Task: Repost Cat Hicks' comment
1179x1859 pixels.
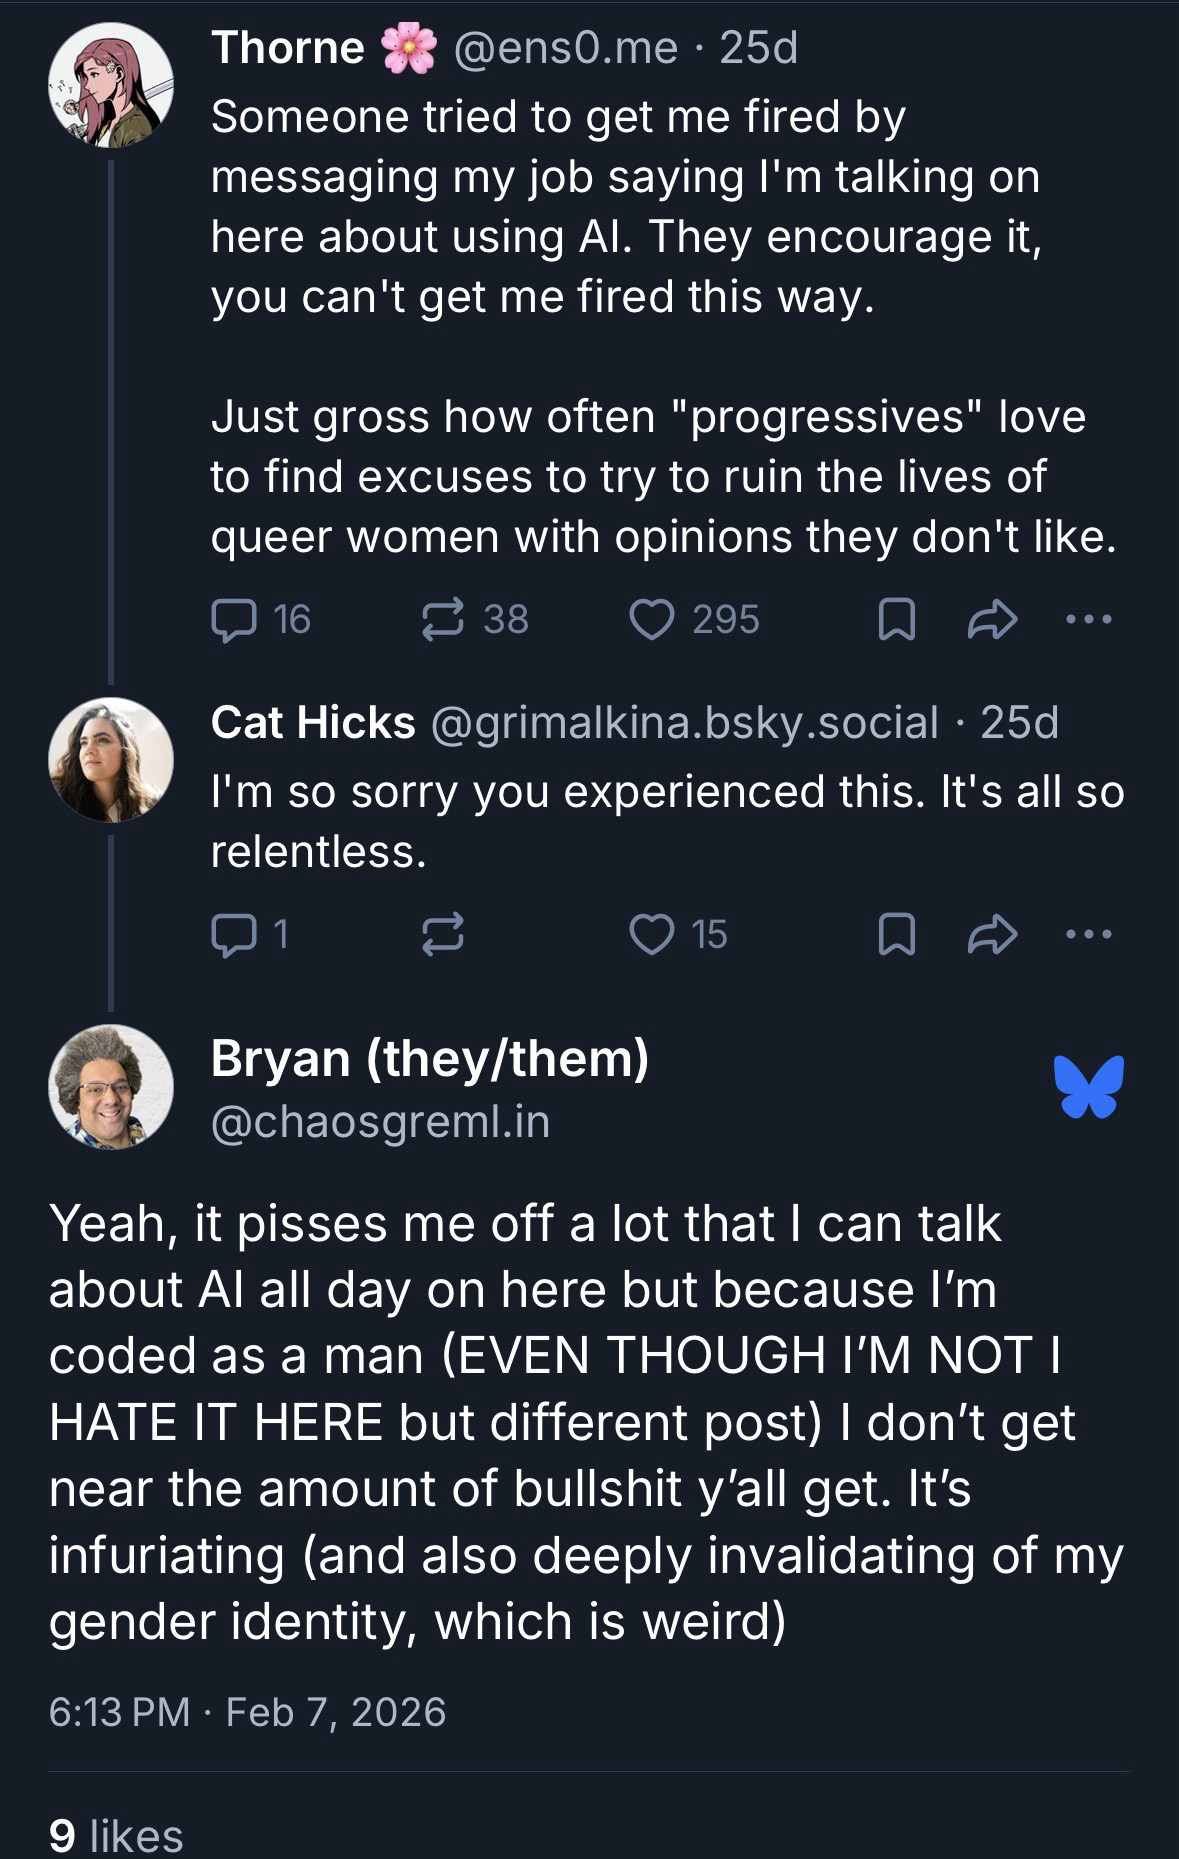Action: click(443, 935)
